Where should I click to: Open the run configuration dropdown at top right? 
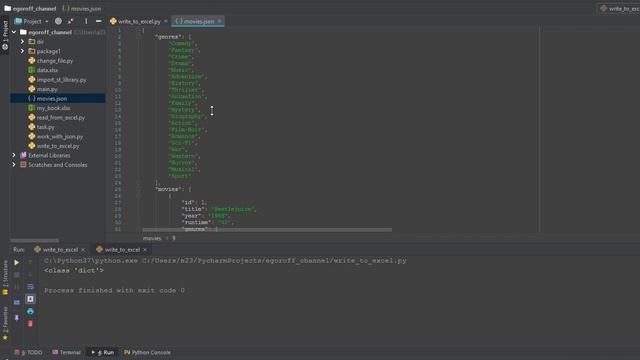[619, 9]
